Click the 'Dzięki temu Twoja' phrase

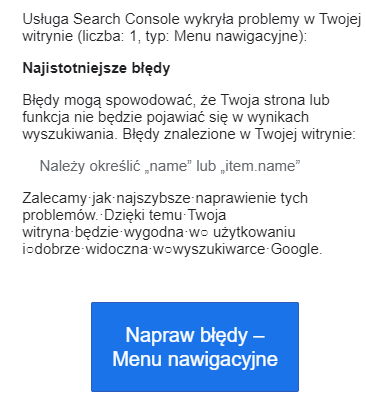(x=165, y=215)
